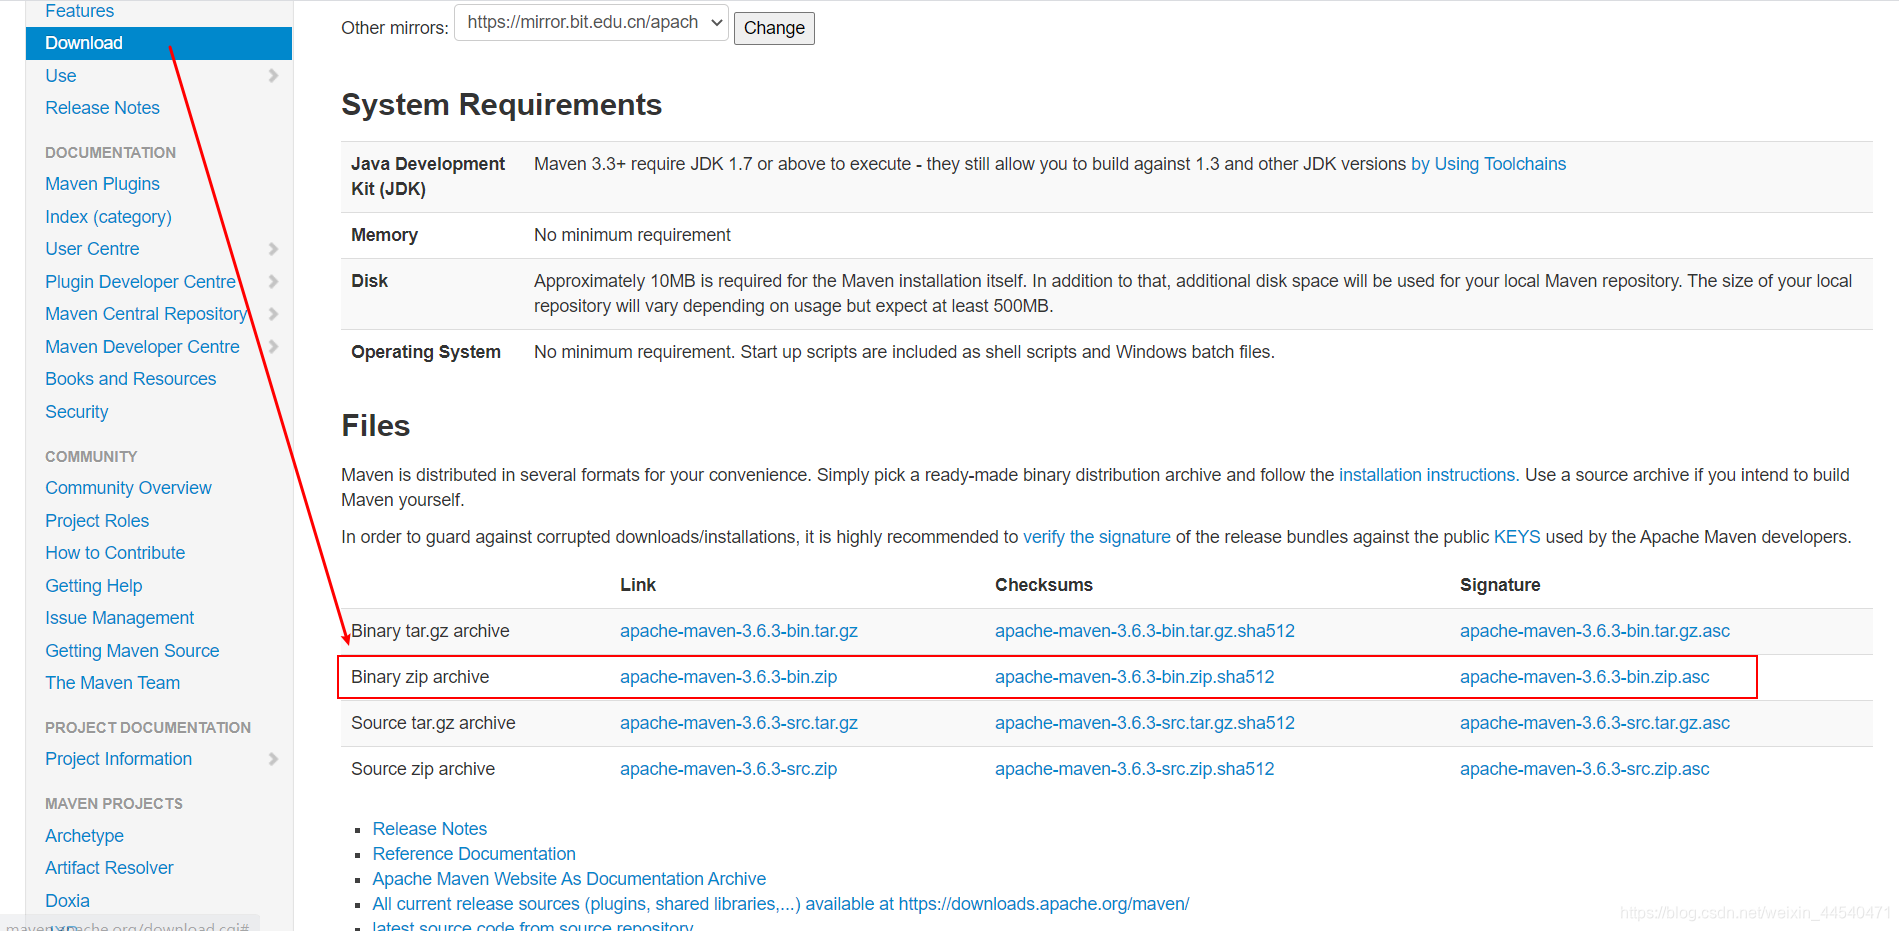Open Getting Help link
This screenshot has width=1899, height=931.
pyautogui.click(x=93, y=586)
